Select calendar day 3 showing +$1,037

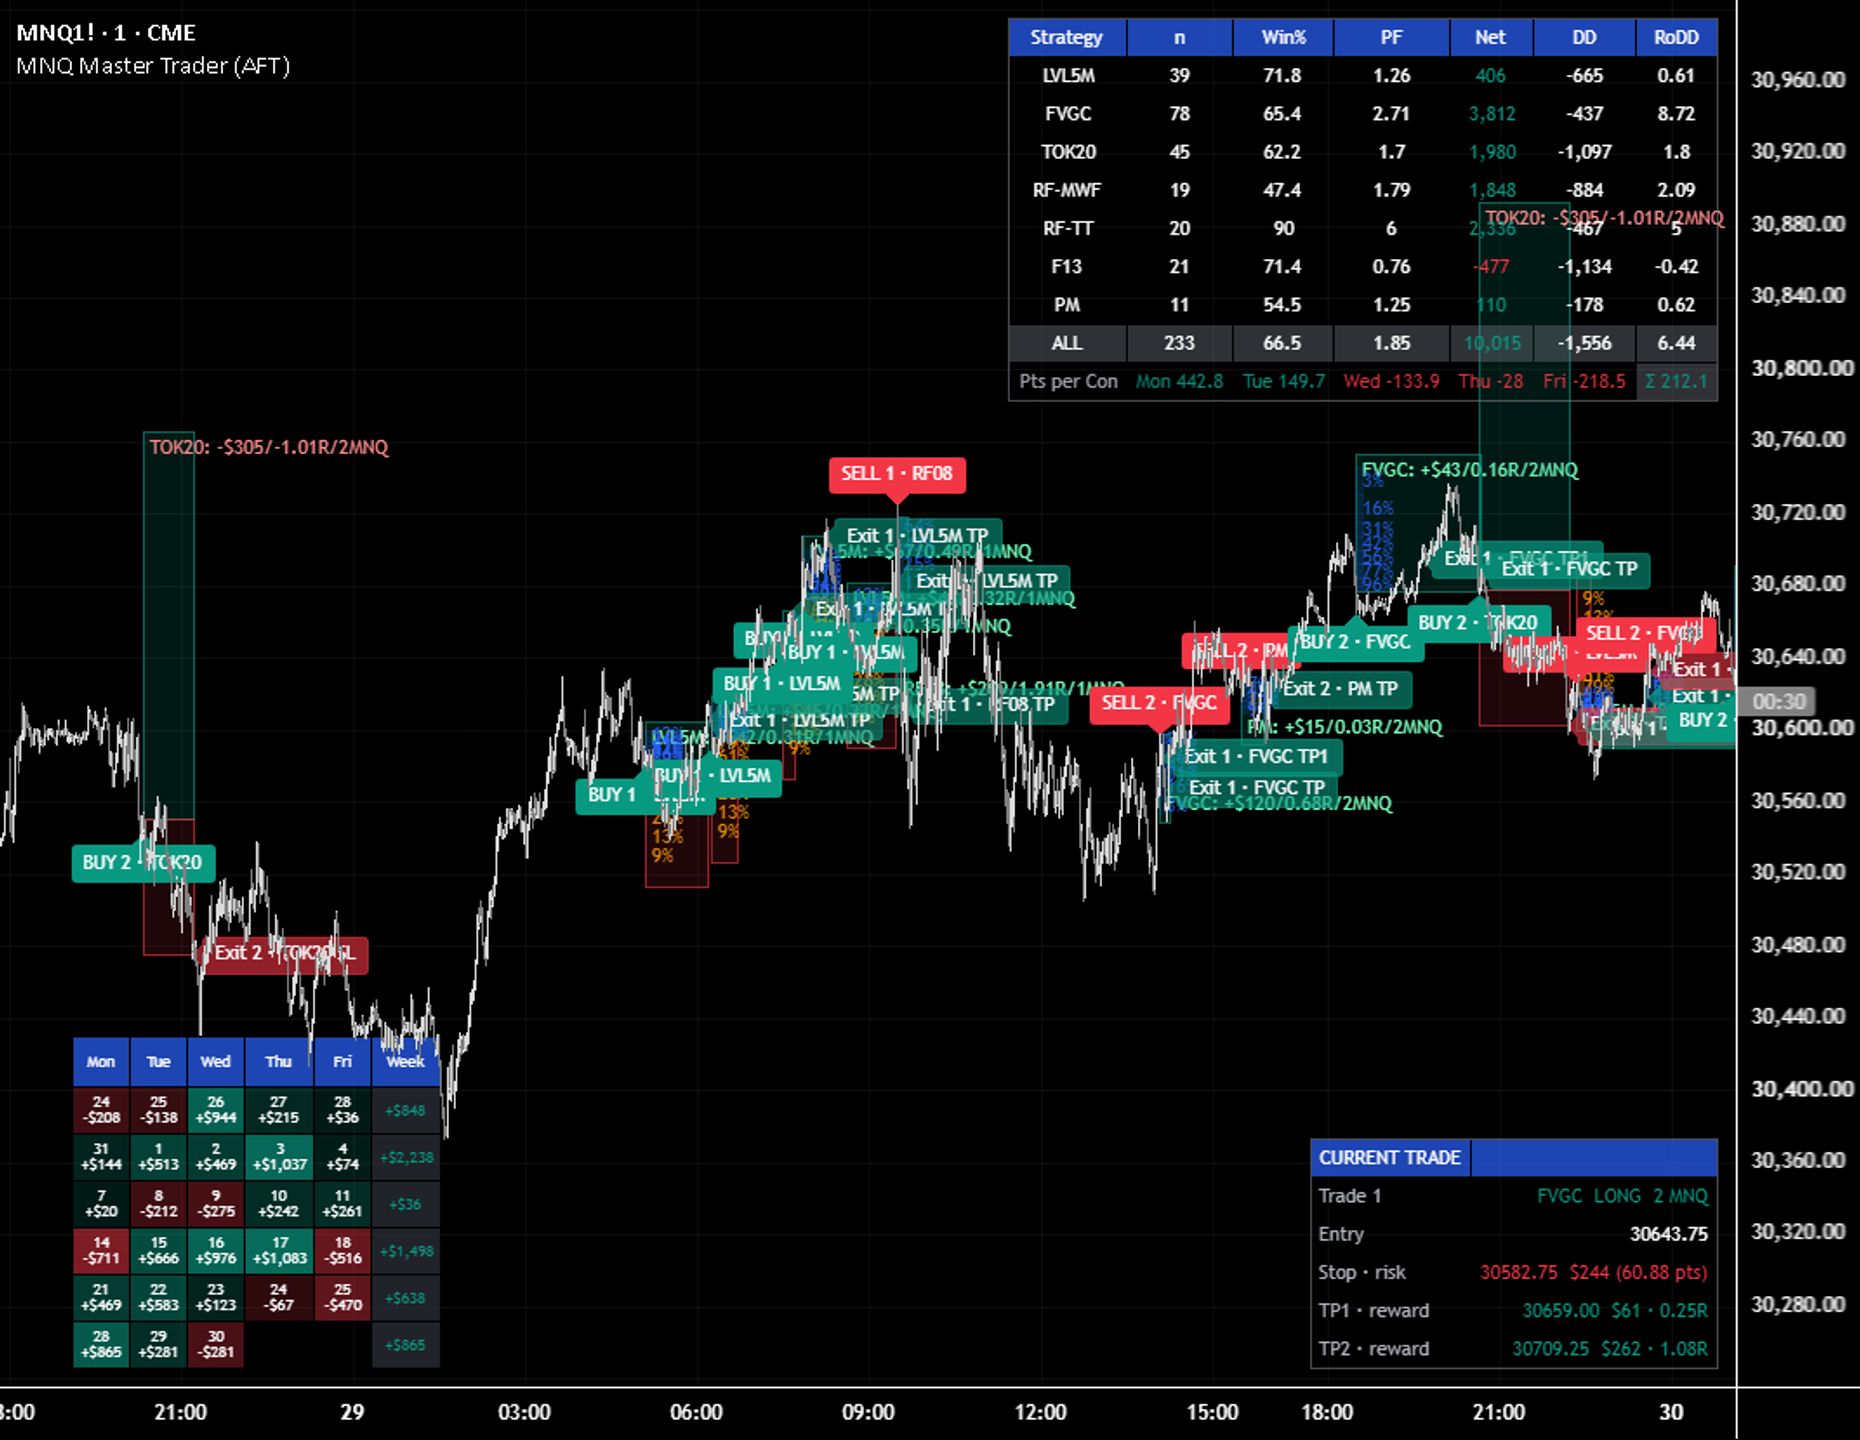coord(279,1157)
